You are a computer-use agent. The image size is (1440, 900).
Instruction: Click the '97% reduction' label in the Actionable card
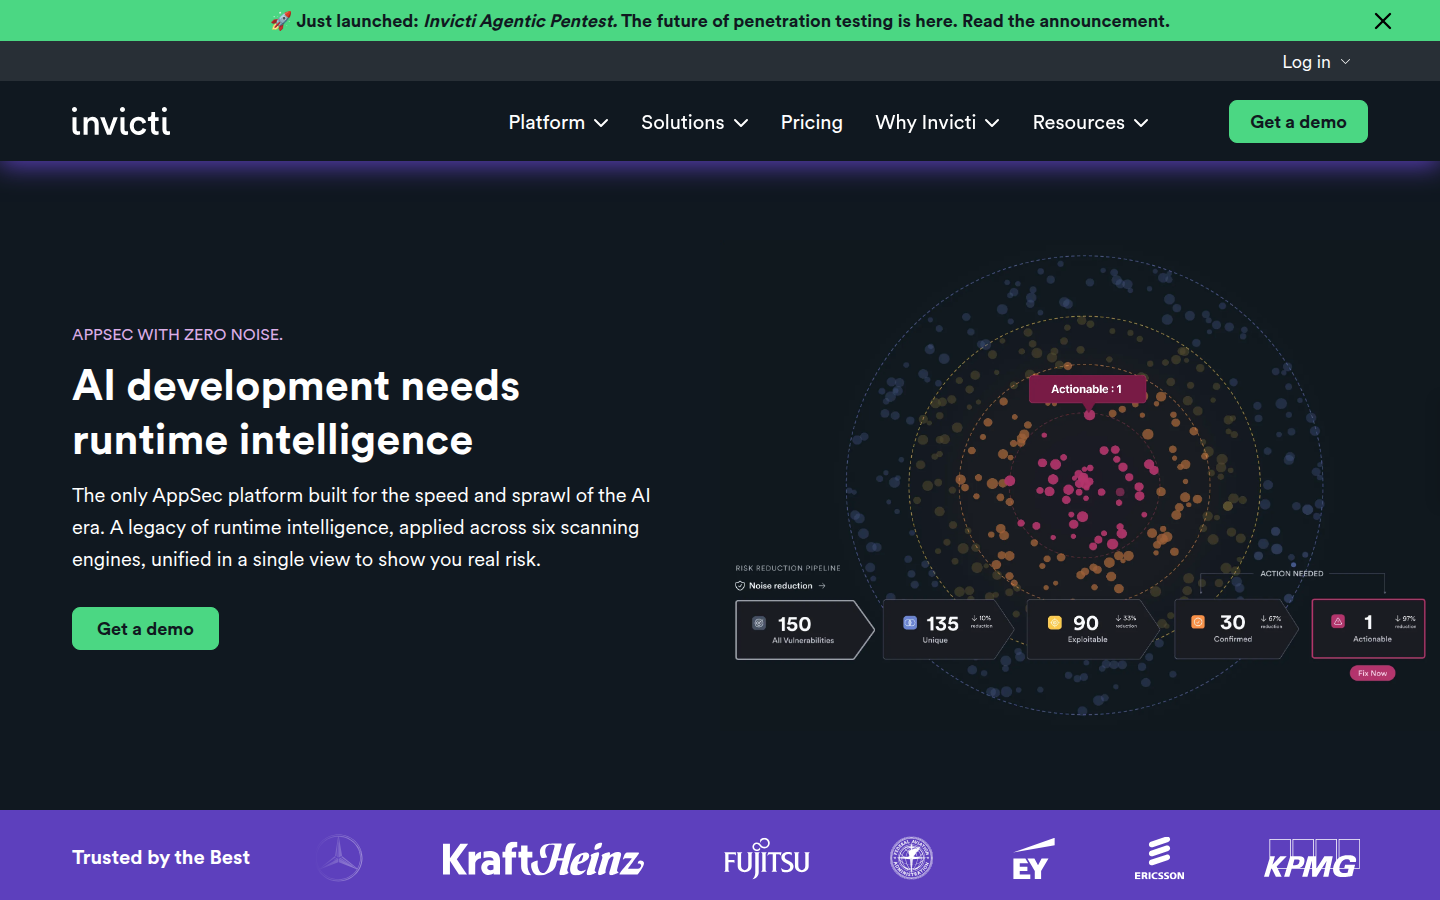coord(1405,621)
